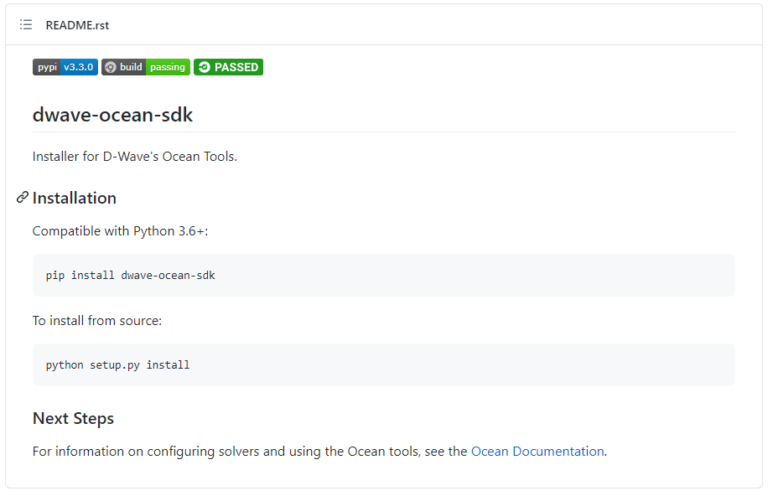Click the Next Steps section heading

click(x=73, y=418)
